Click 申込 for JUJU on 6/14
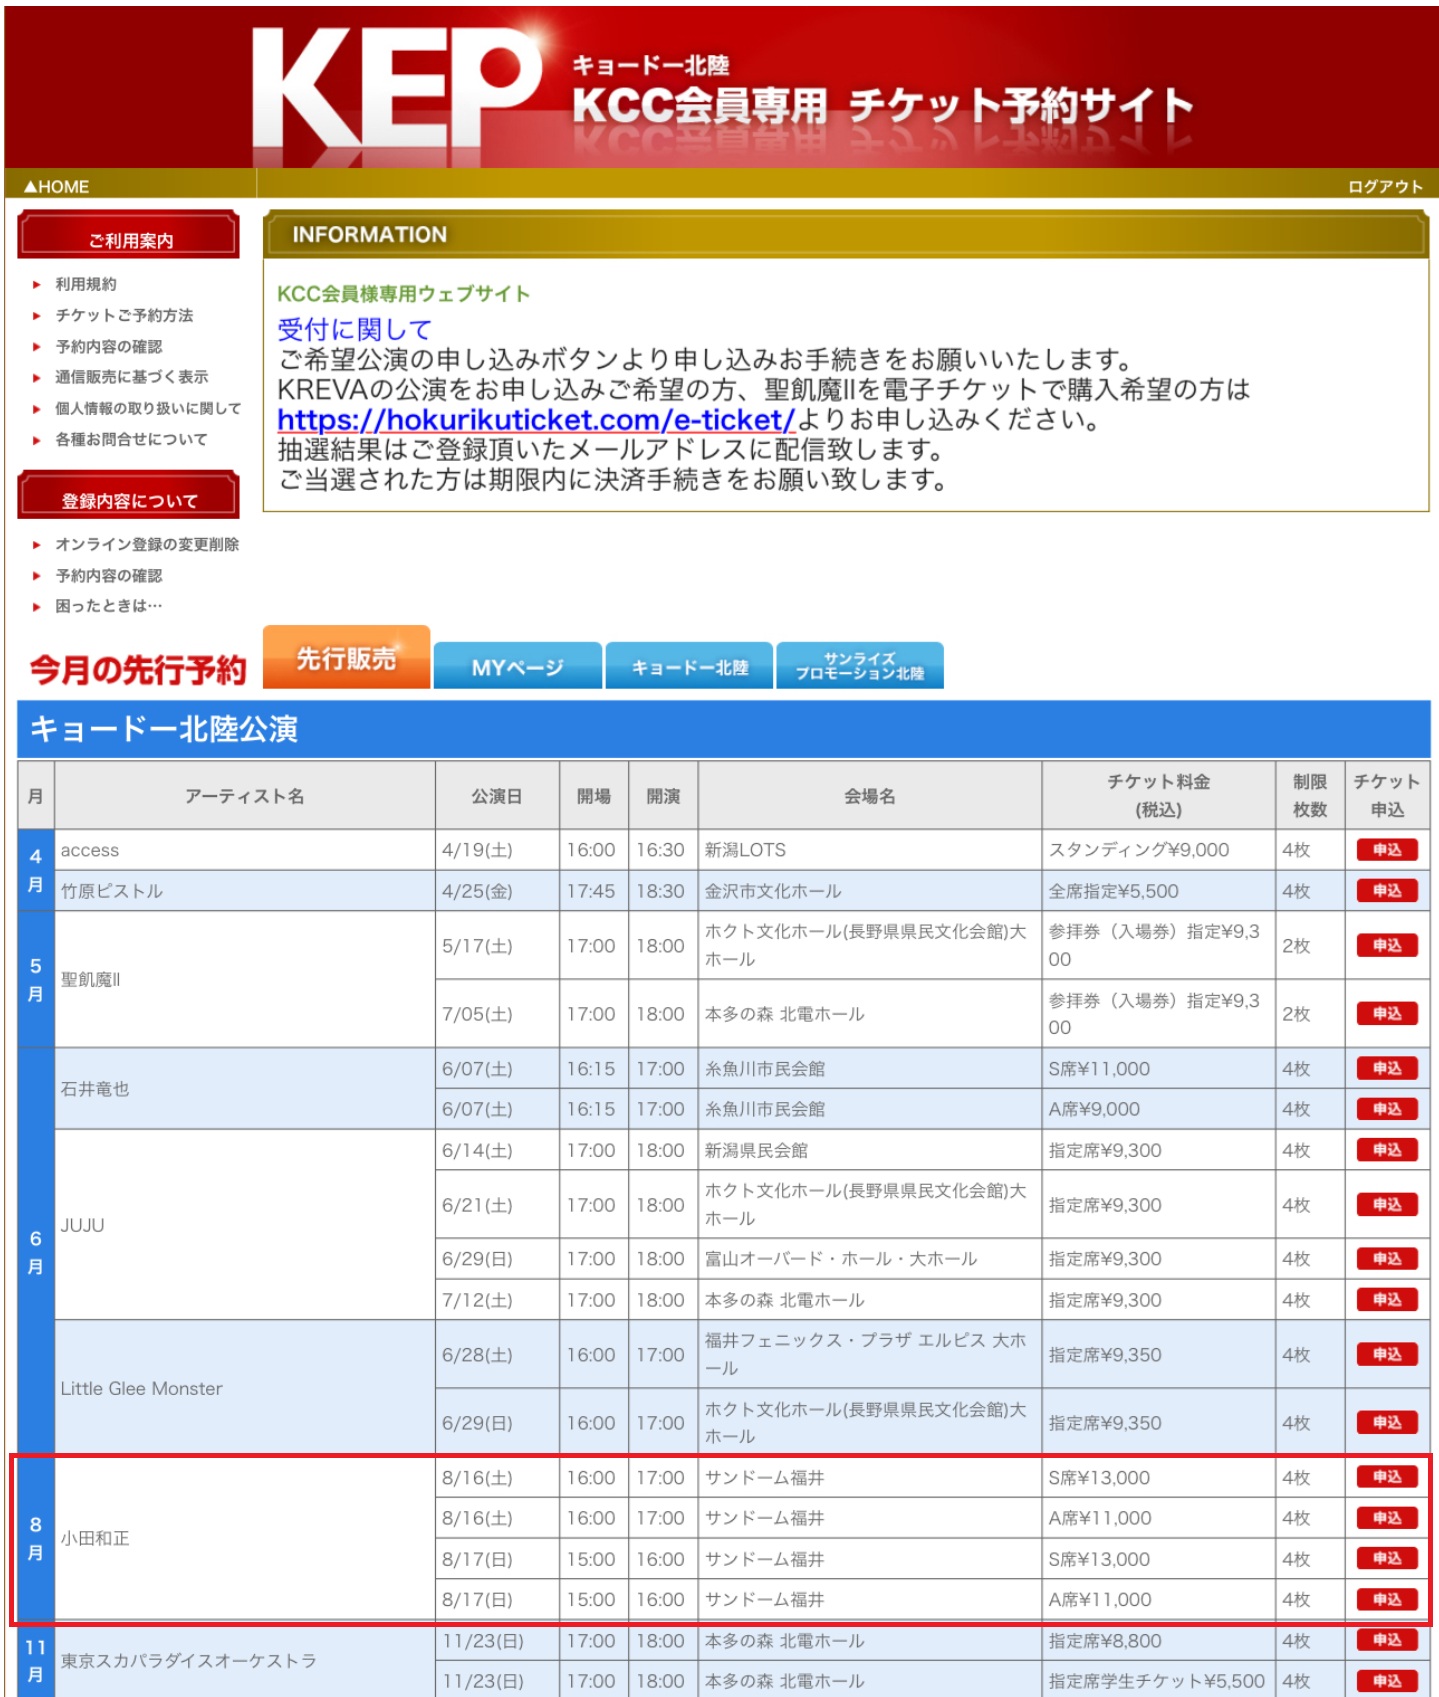 pyautogui.click(x=1387, y=1150)
